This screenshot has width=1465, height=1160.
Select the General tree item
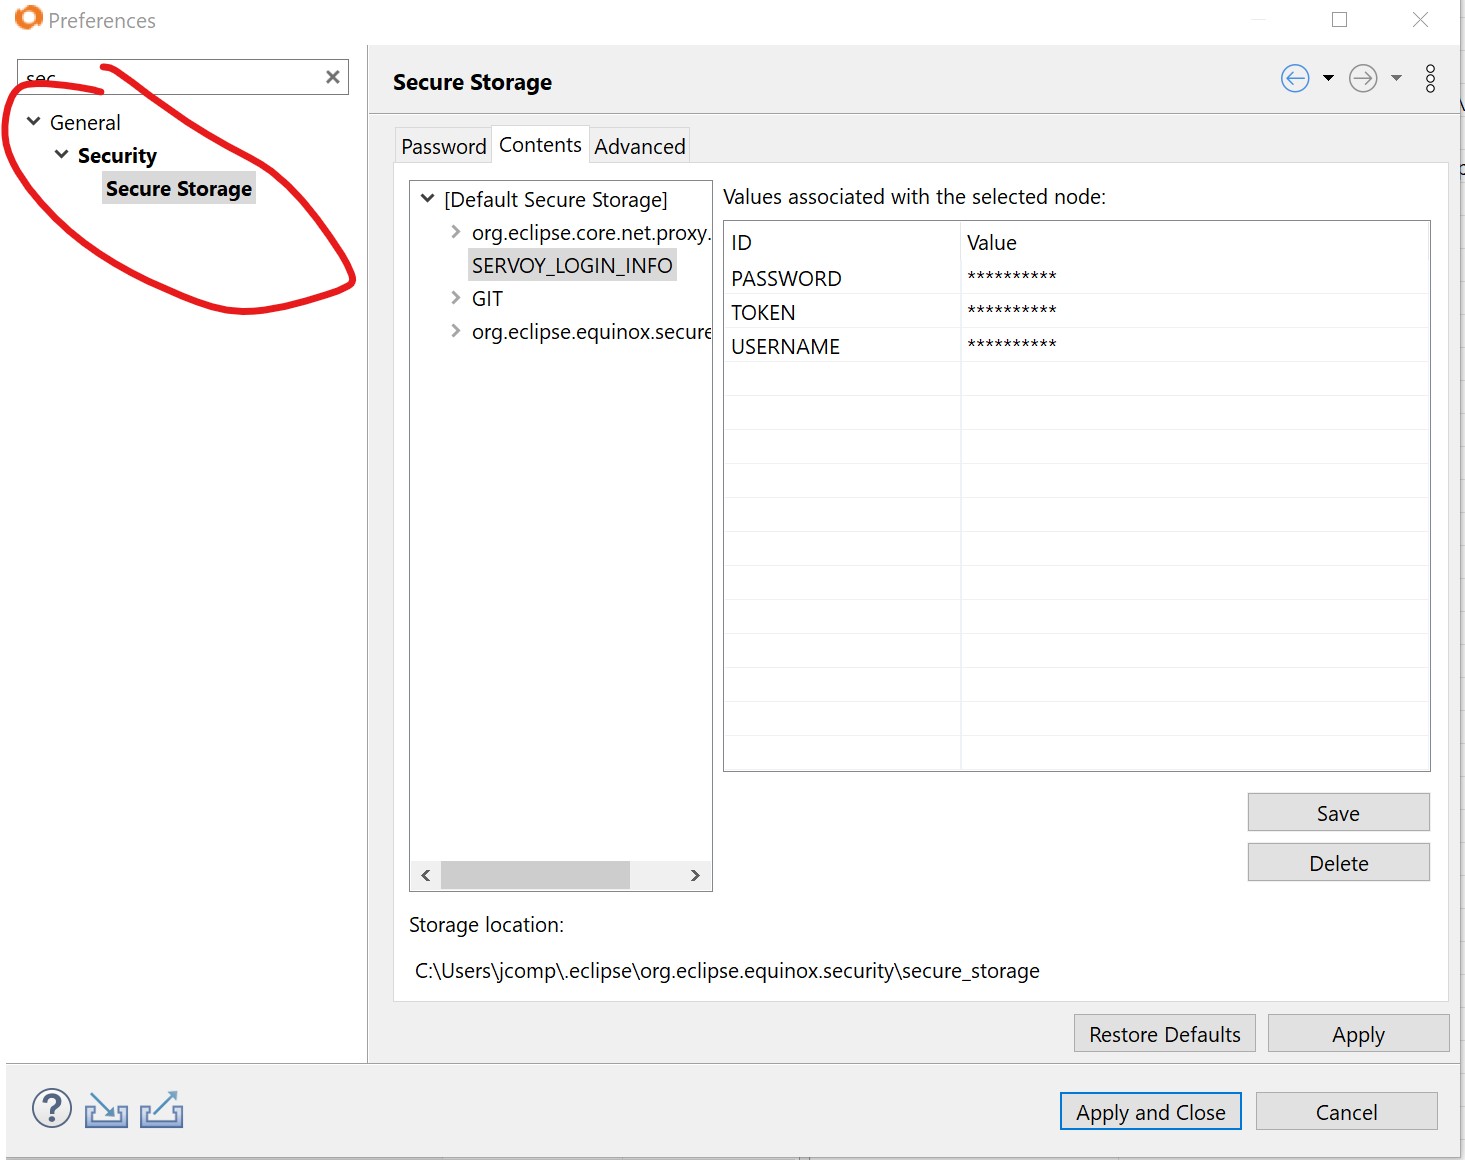coord(85,123)
